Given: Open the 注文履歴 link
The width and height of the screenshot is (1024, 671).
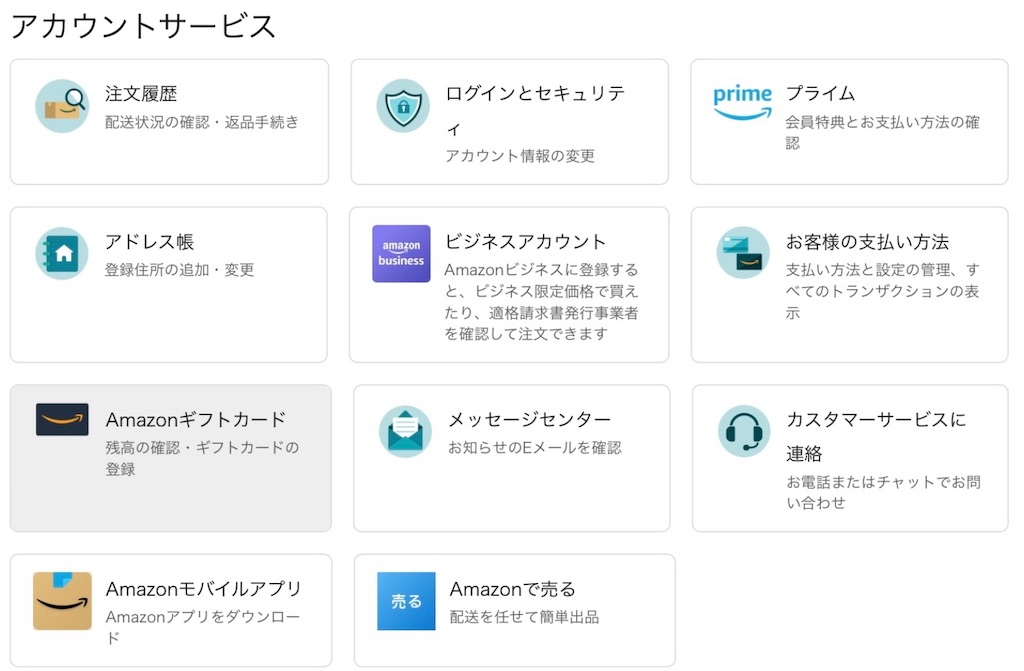Looking at the screenshot, I should coord(141,94).
